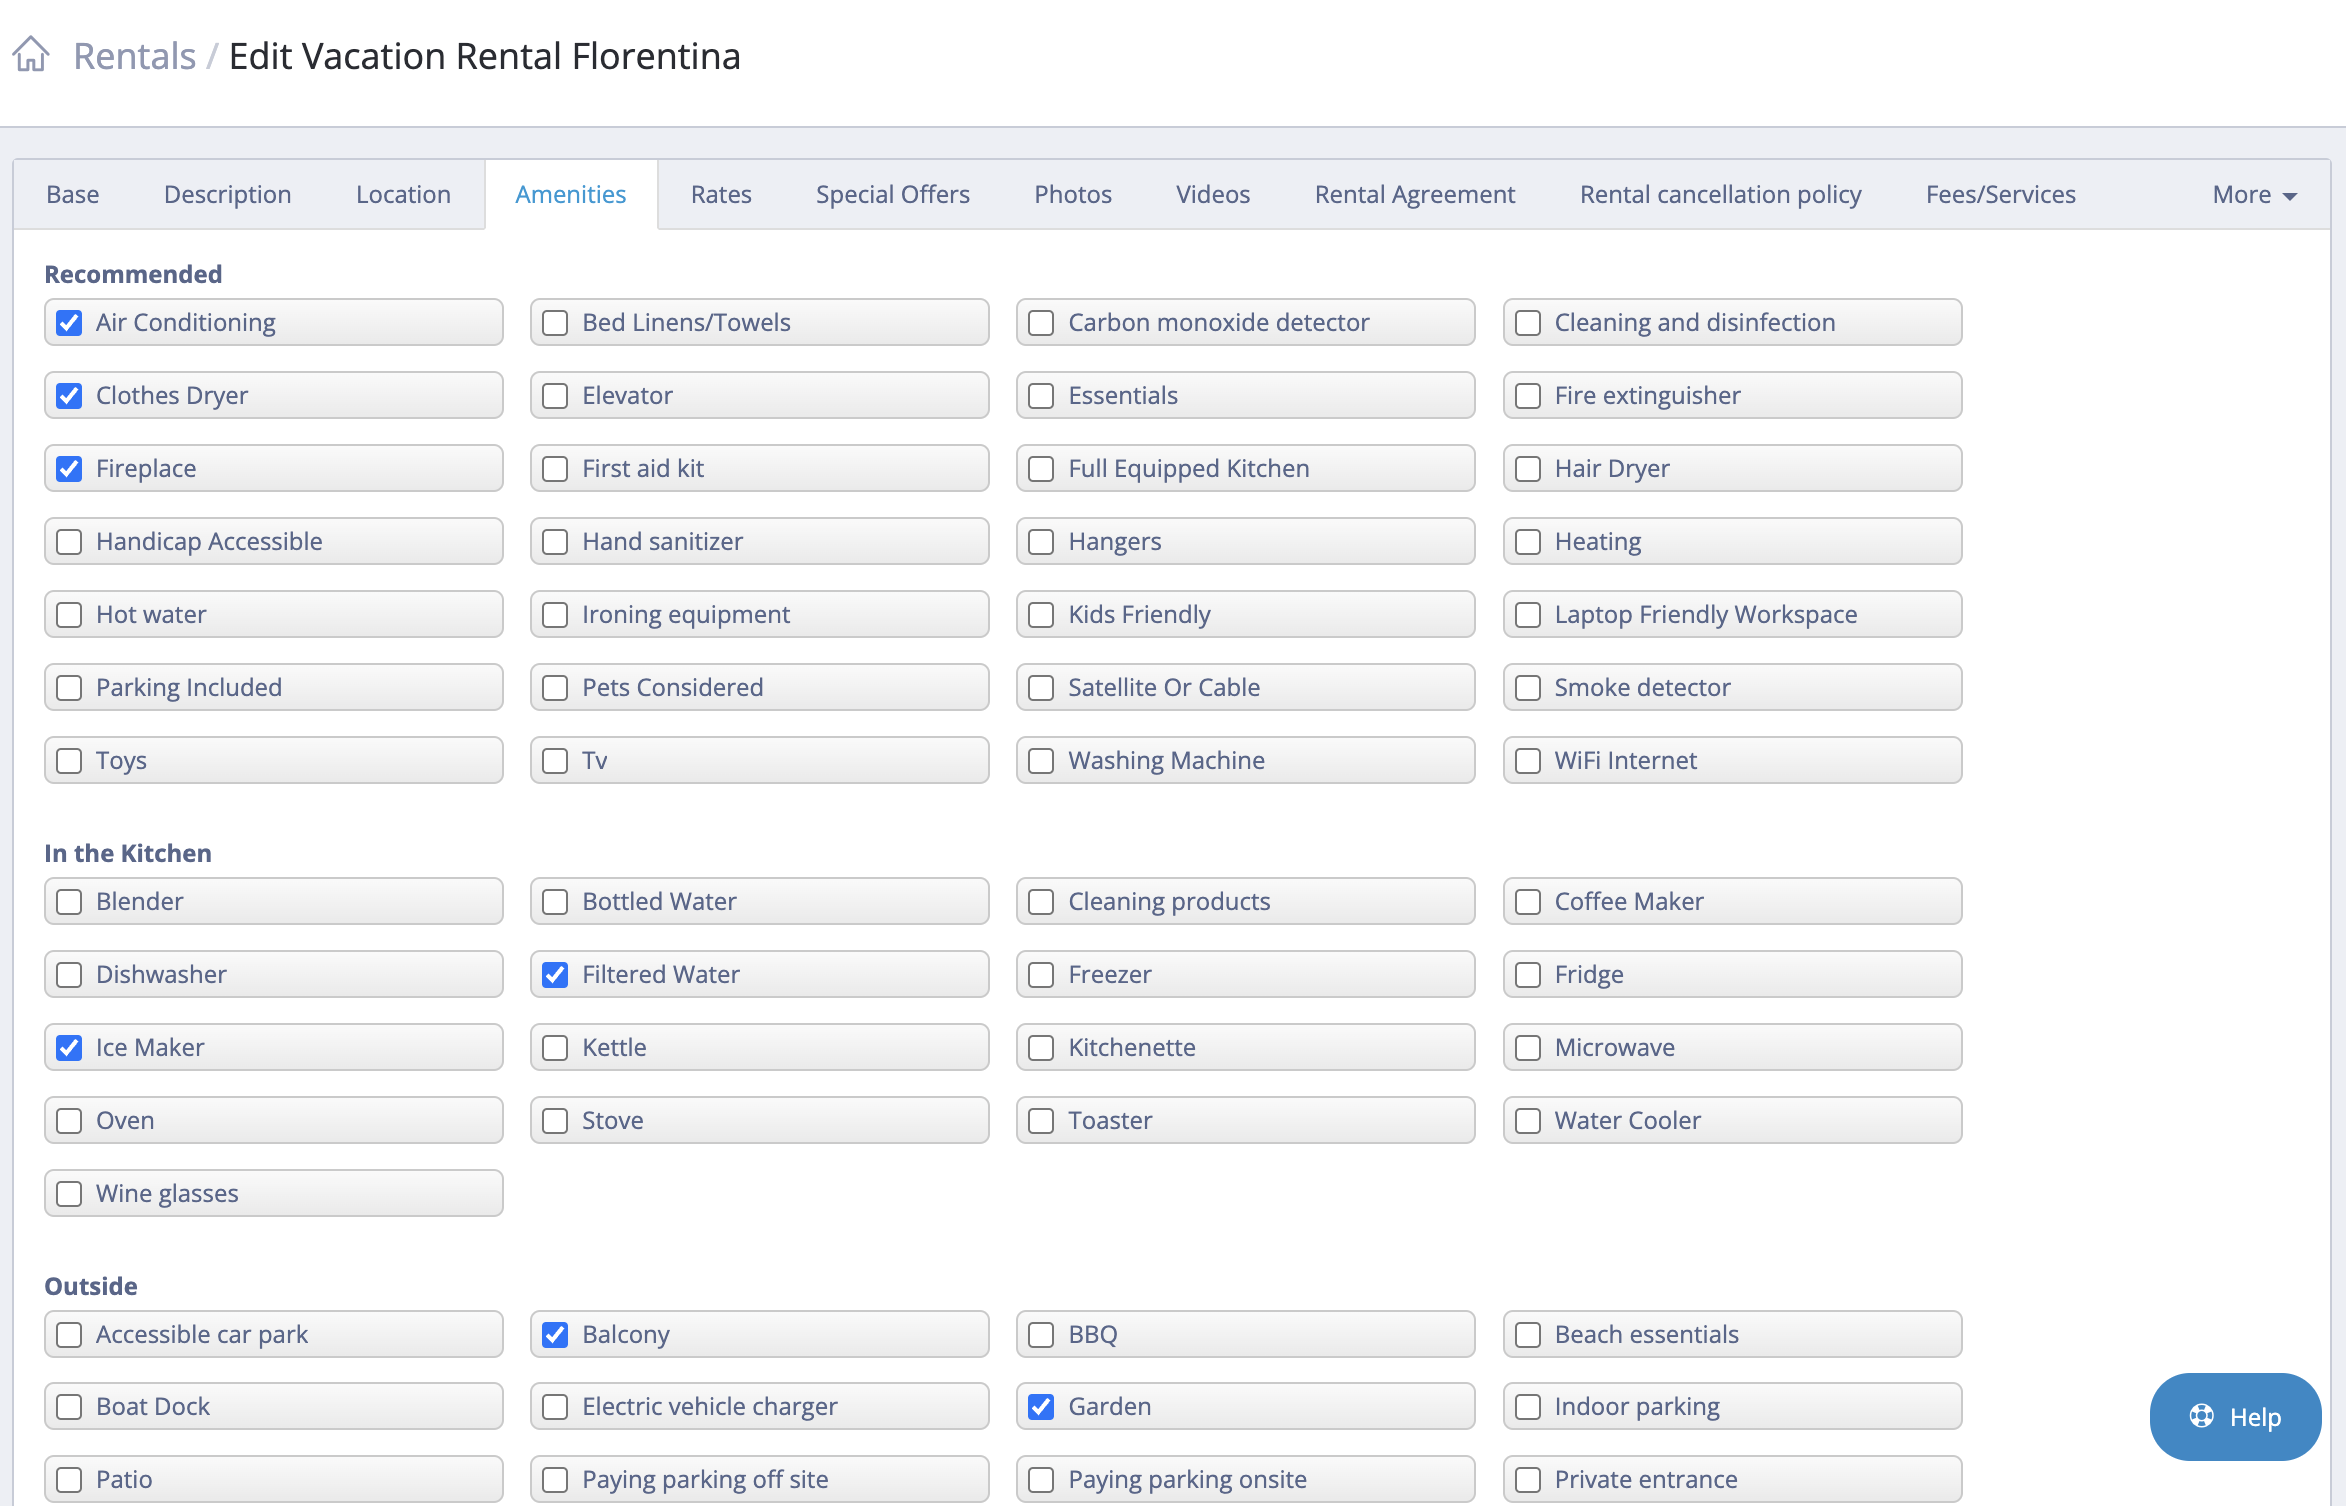Screen dimensions: 2346x1506
Task: Open the Rental Agreement tab
Action: click(x=1415, y=194)
